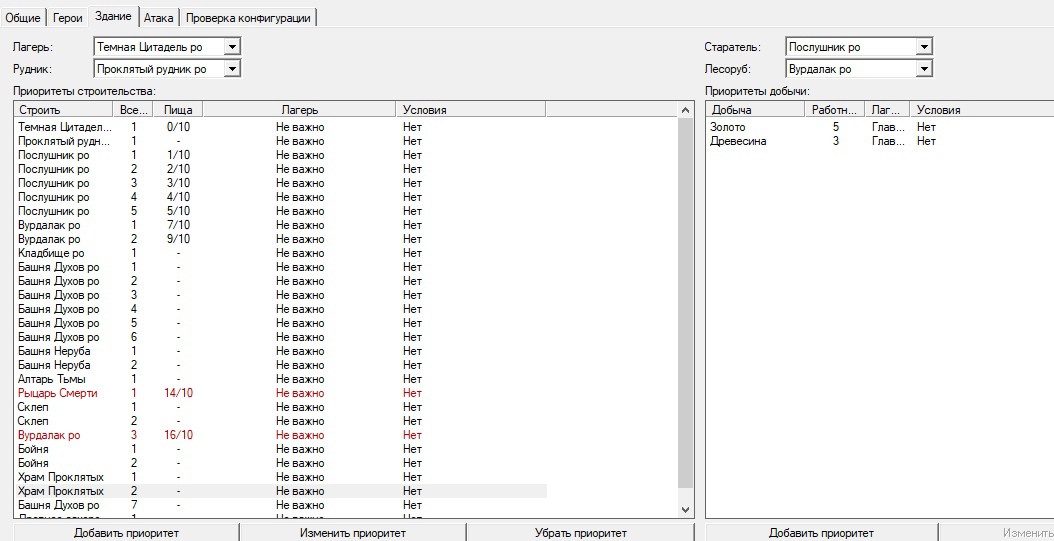Open Проверка конфигурации tab
1054x541 pixels.
tap(248, 18)
